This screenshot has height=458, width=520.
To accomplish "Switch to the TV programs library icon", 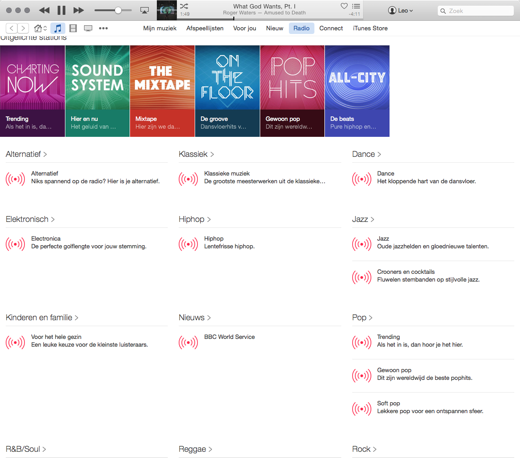I will coord(88,28).
